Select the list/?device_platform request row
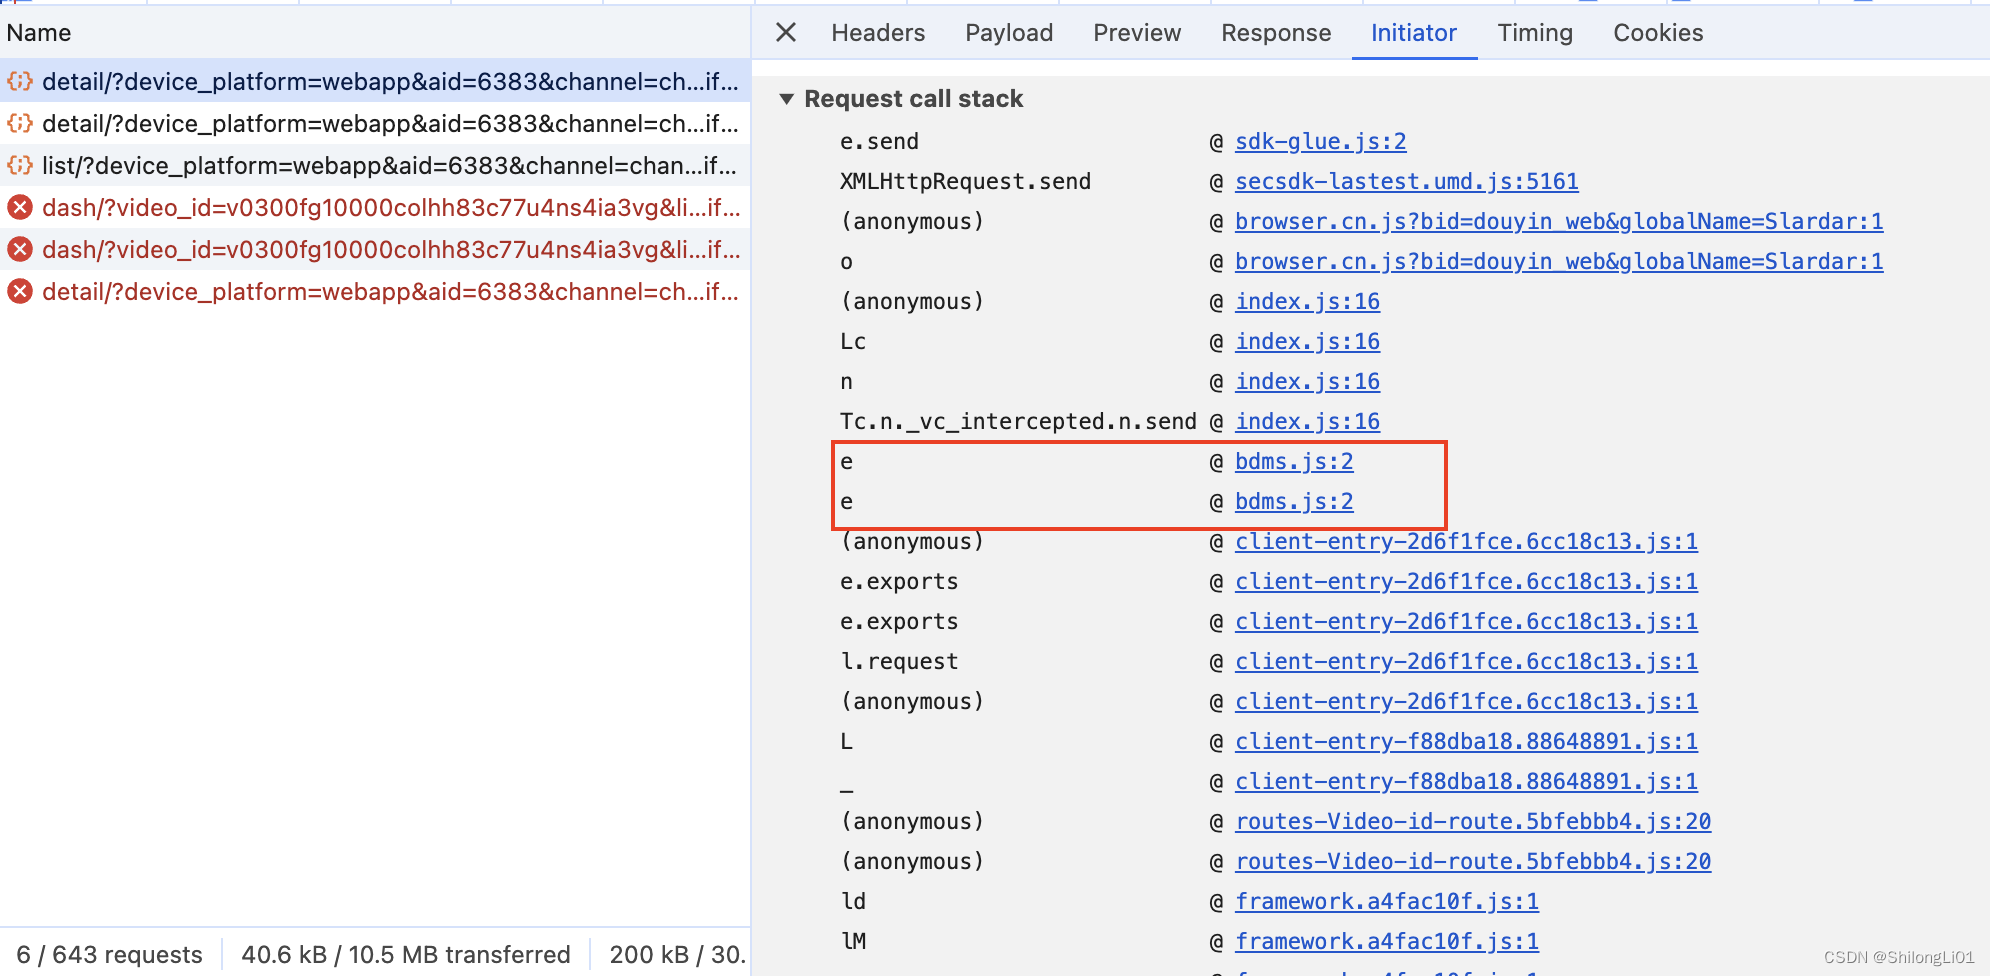 pos(375,165)
